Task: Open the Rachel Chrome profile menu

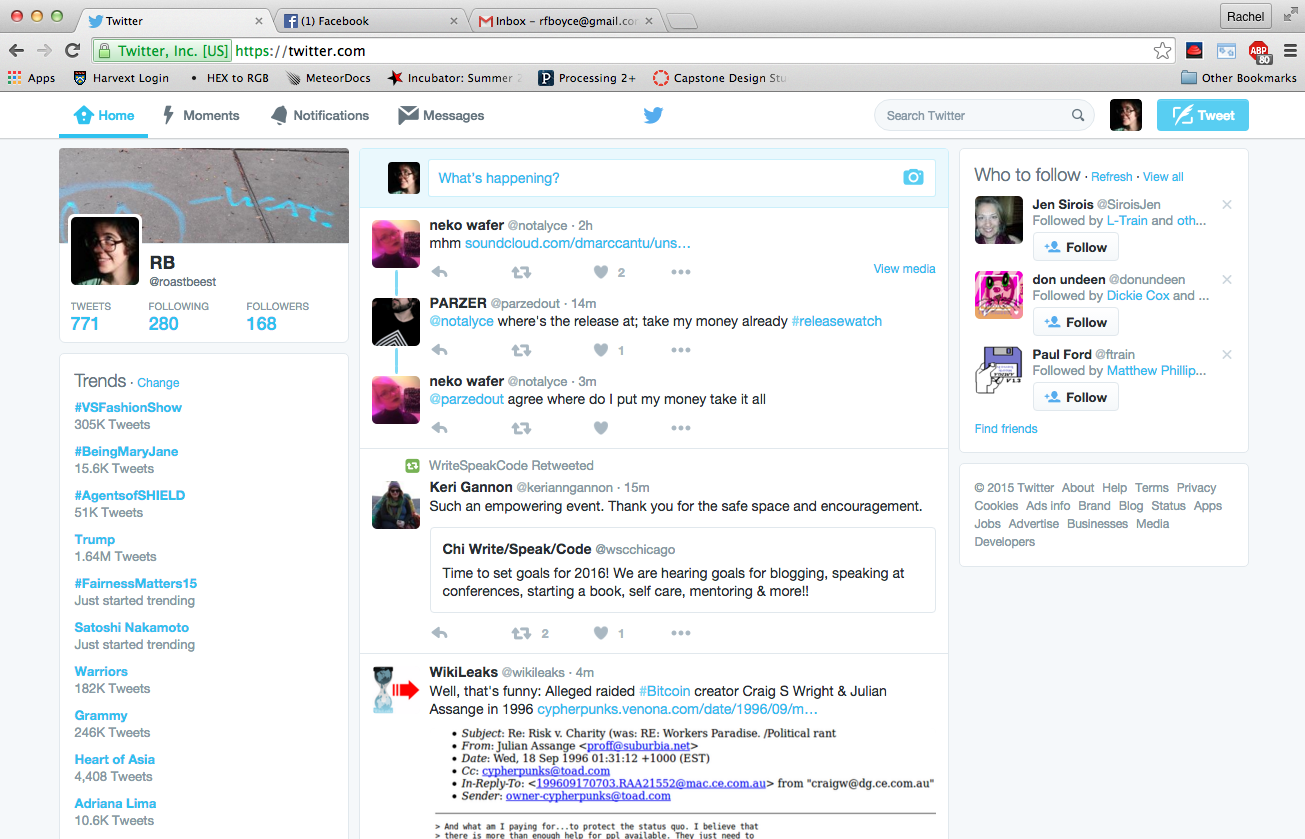Action: click(x=1246, y=16)
